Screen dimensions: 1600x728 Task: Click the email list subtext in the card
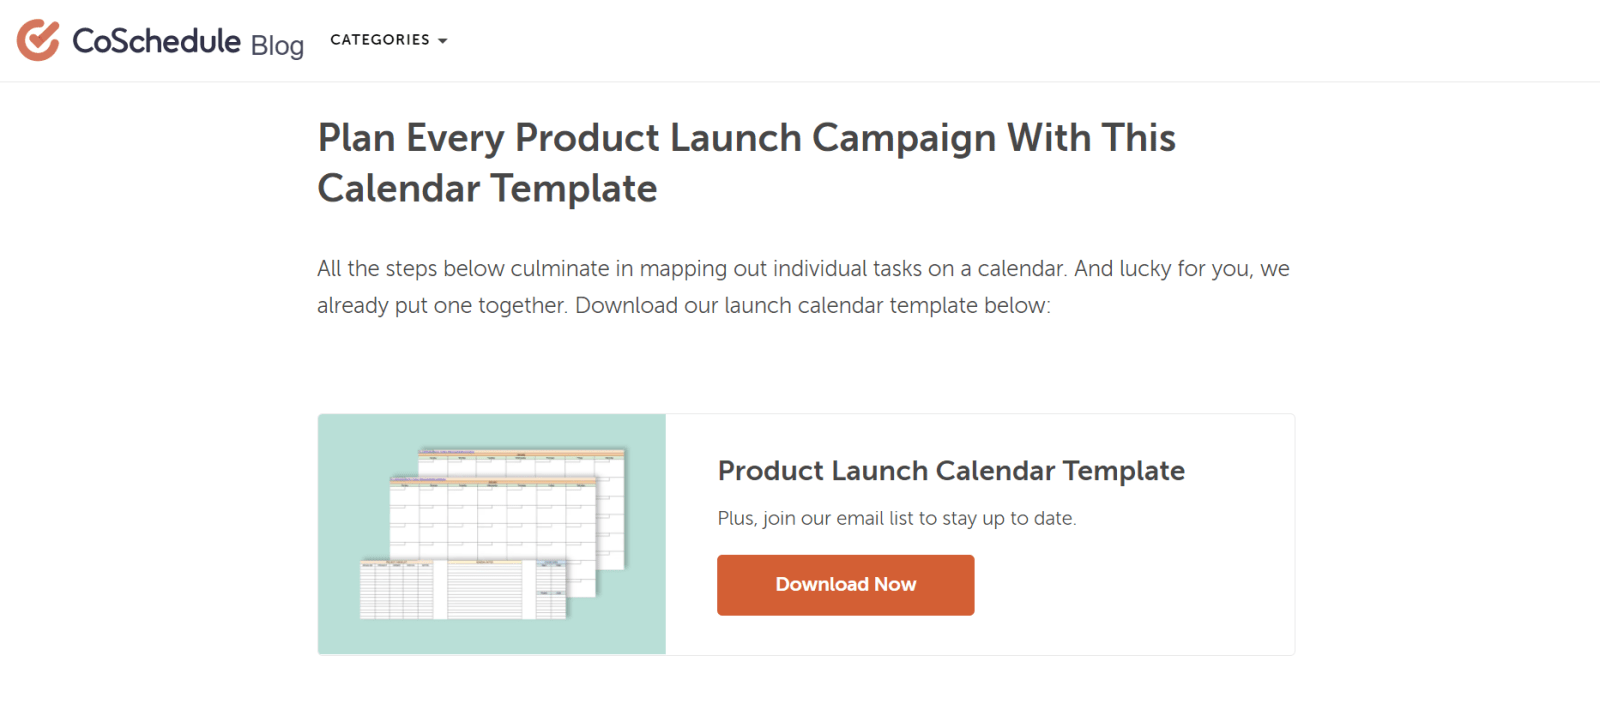pyautogui.click(x=897, y=518)
